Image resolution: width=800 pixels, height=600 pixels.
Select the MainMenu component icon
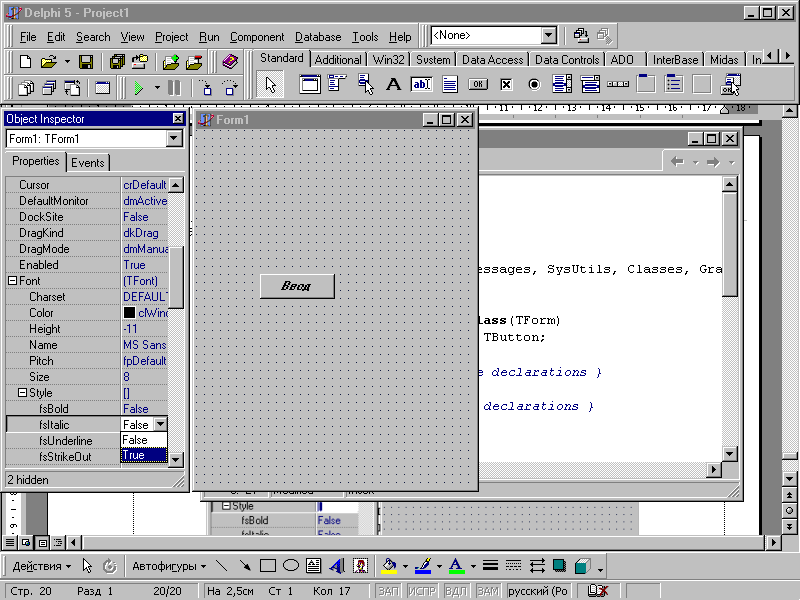tap(337, 84)
